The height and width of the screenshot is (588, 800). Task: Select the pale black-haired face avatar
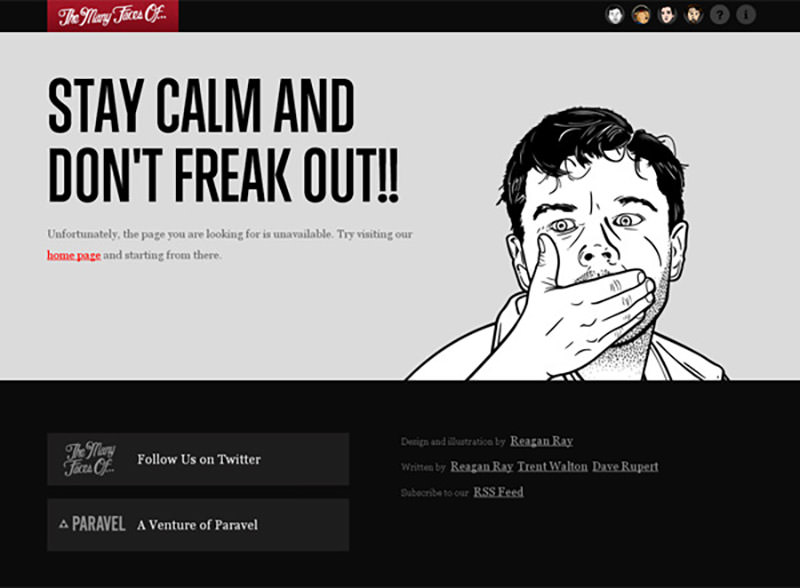pos(667,15)
